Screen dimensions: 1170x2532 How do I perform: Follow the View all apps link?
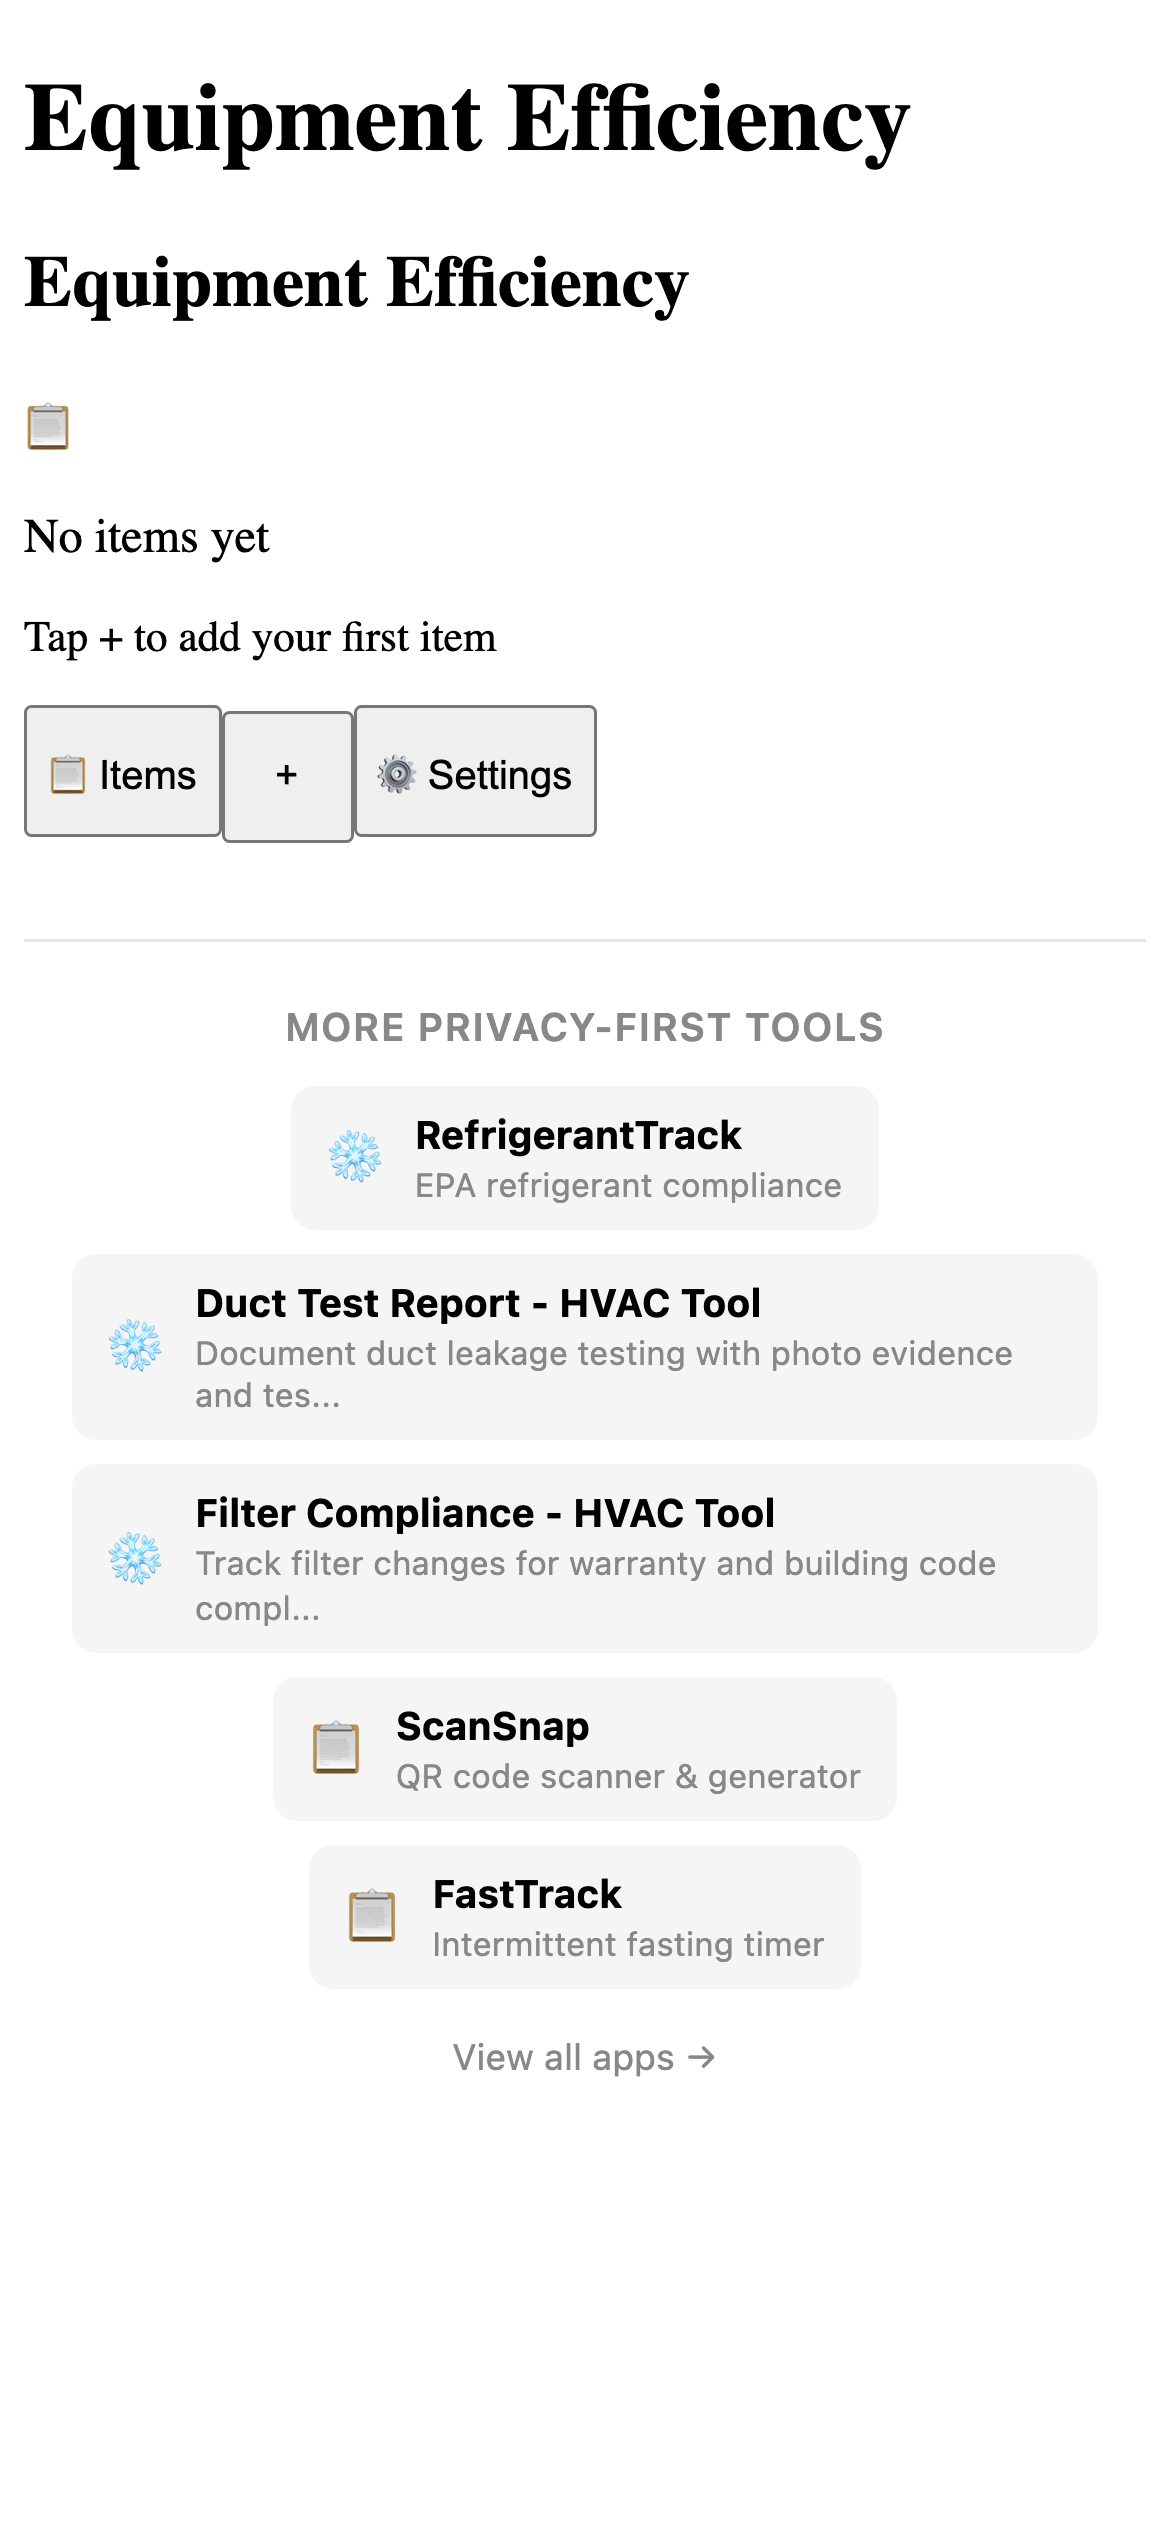point(584,2057)
